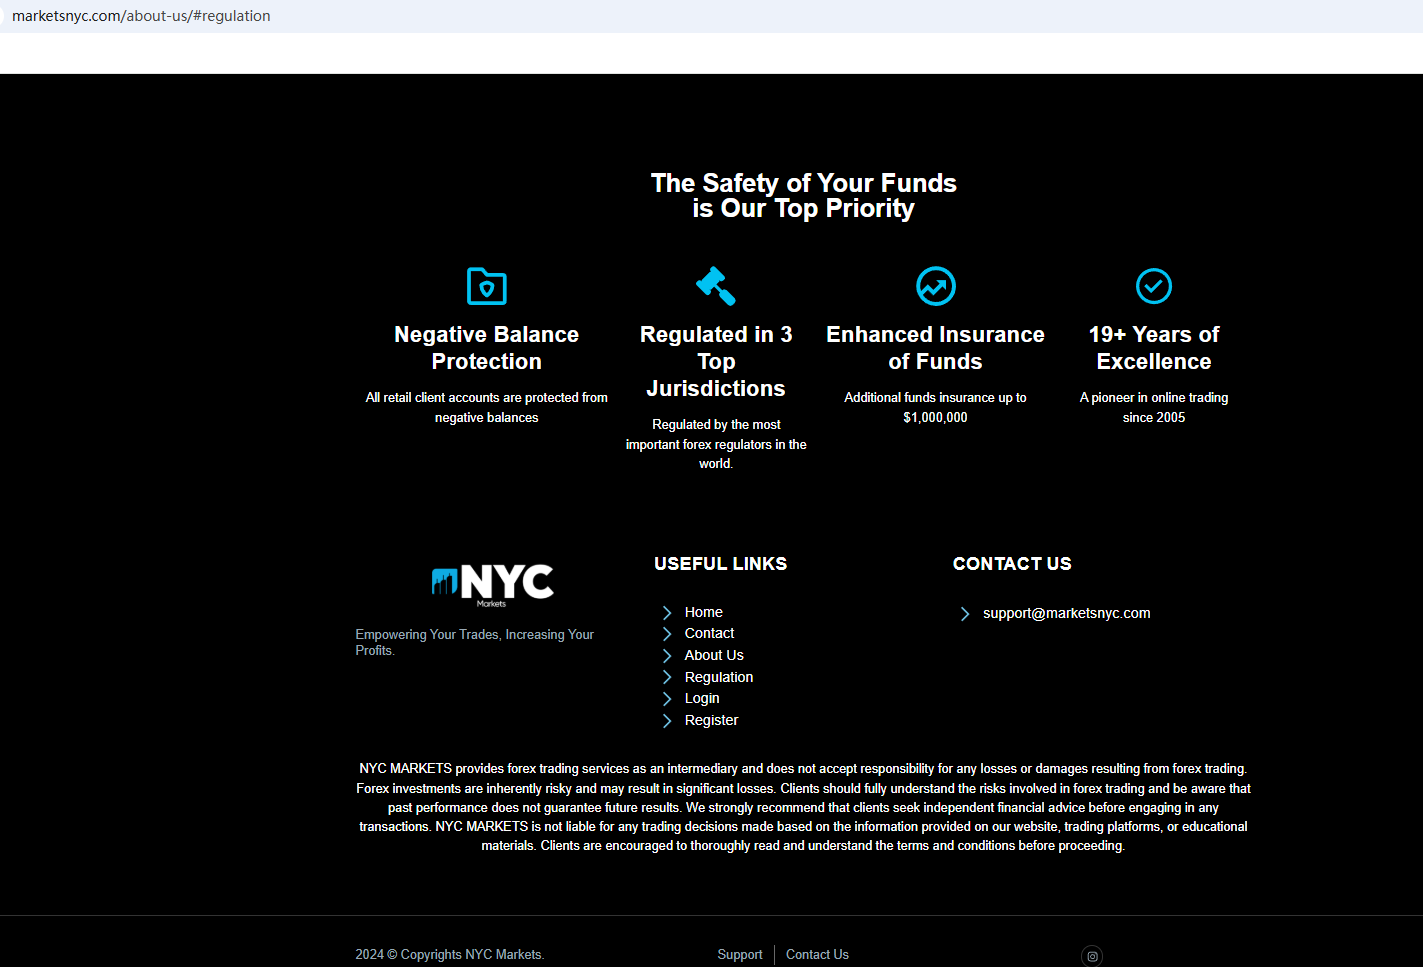Click the NYC MARKETS risk disclaimer paragraph
The width and height of the screenshot is (1423, 967).
tap(804, 807)
